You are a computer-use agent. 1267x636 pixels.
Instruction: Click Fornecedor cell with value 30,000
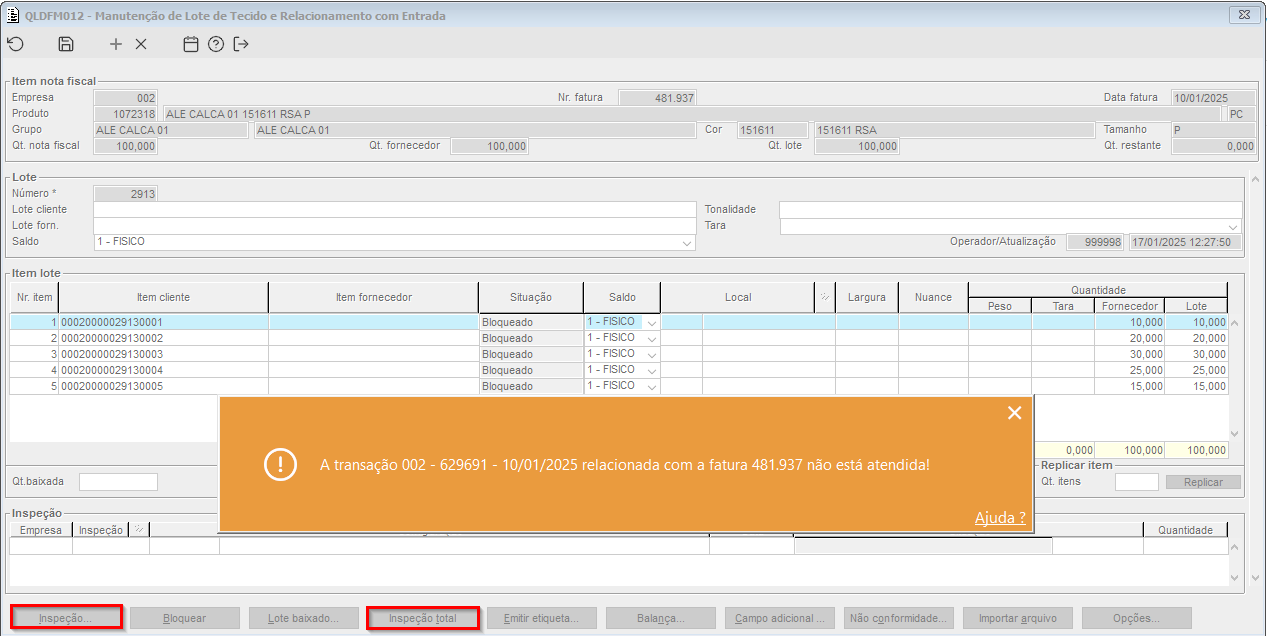coord(1129,355)
